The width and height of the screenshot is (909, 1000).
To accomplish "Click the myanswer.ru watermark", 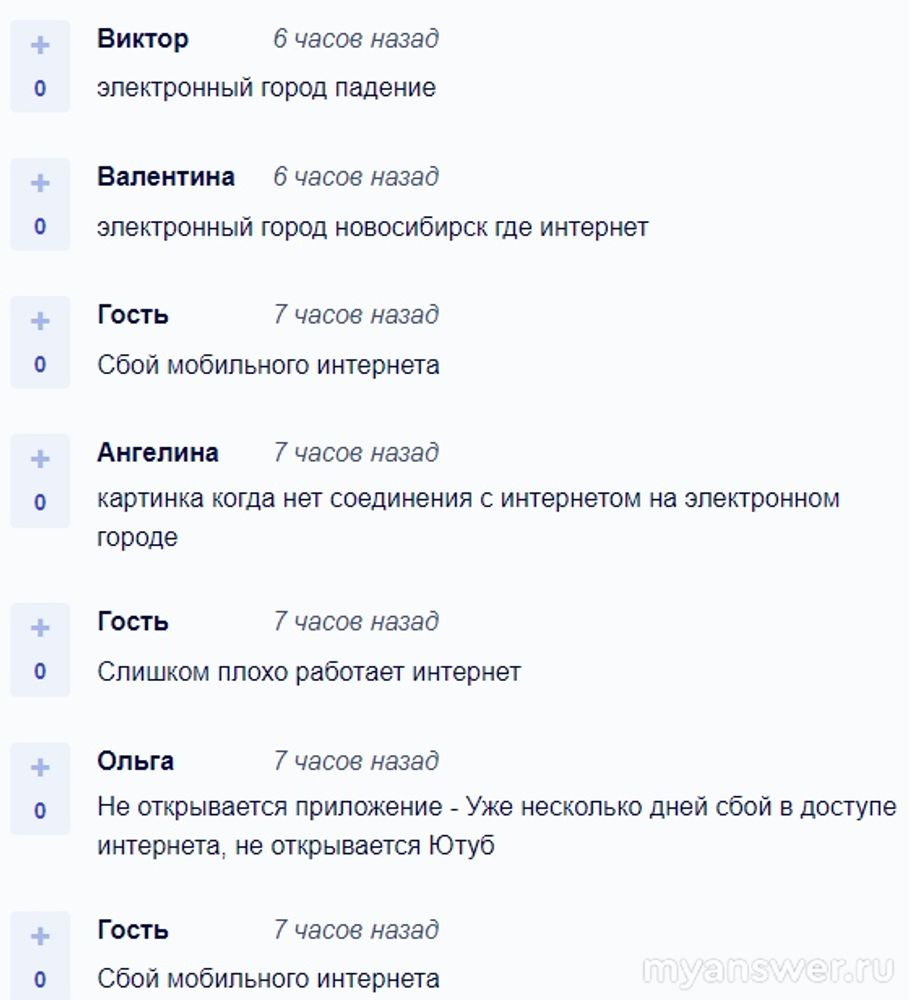I will point(768,969).
